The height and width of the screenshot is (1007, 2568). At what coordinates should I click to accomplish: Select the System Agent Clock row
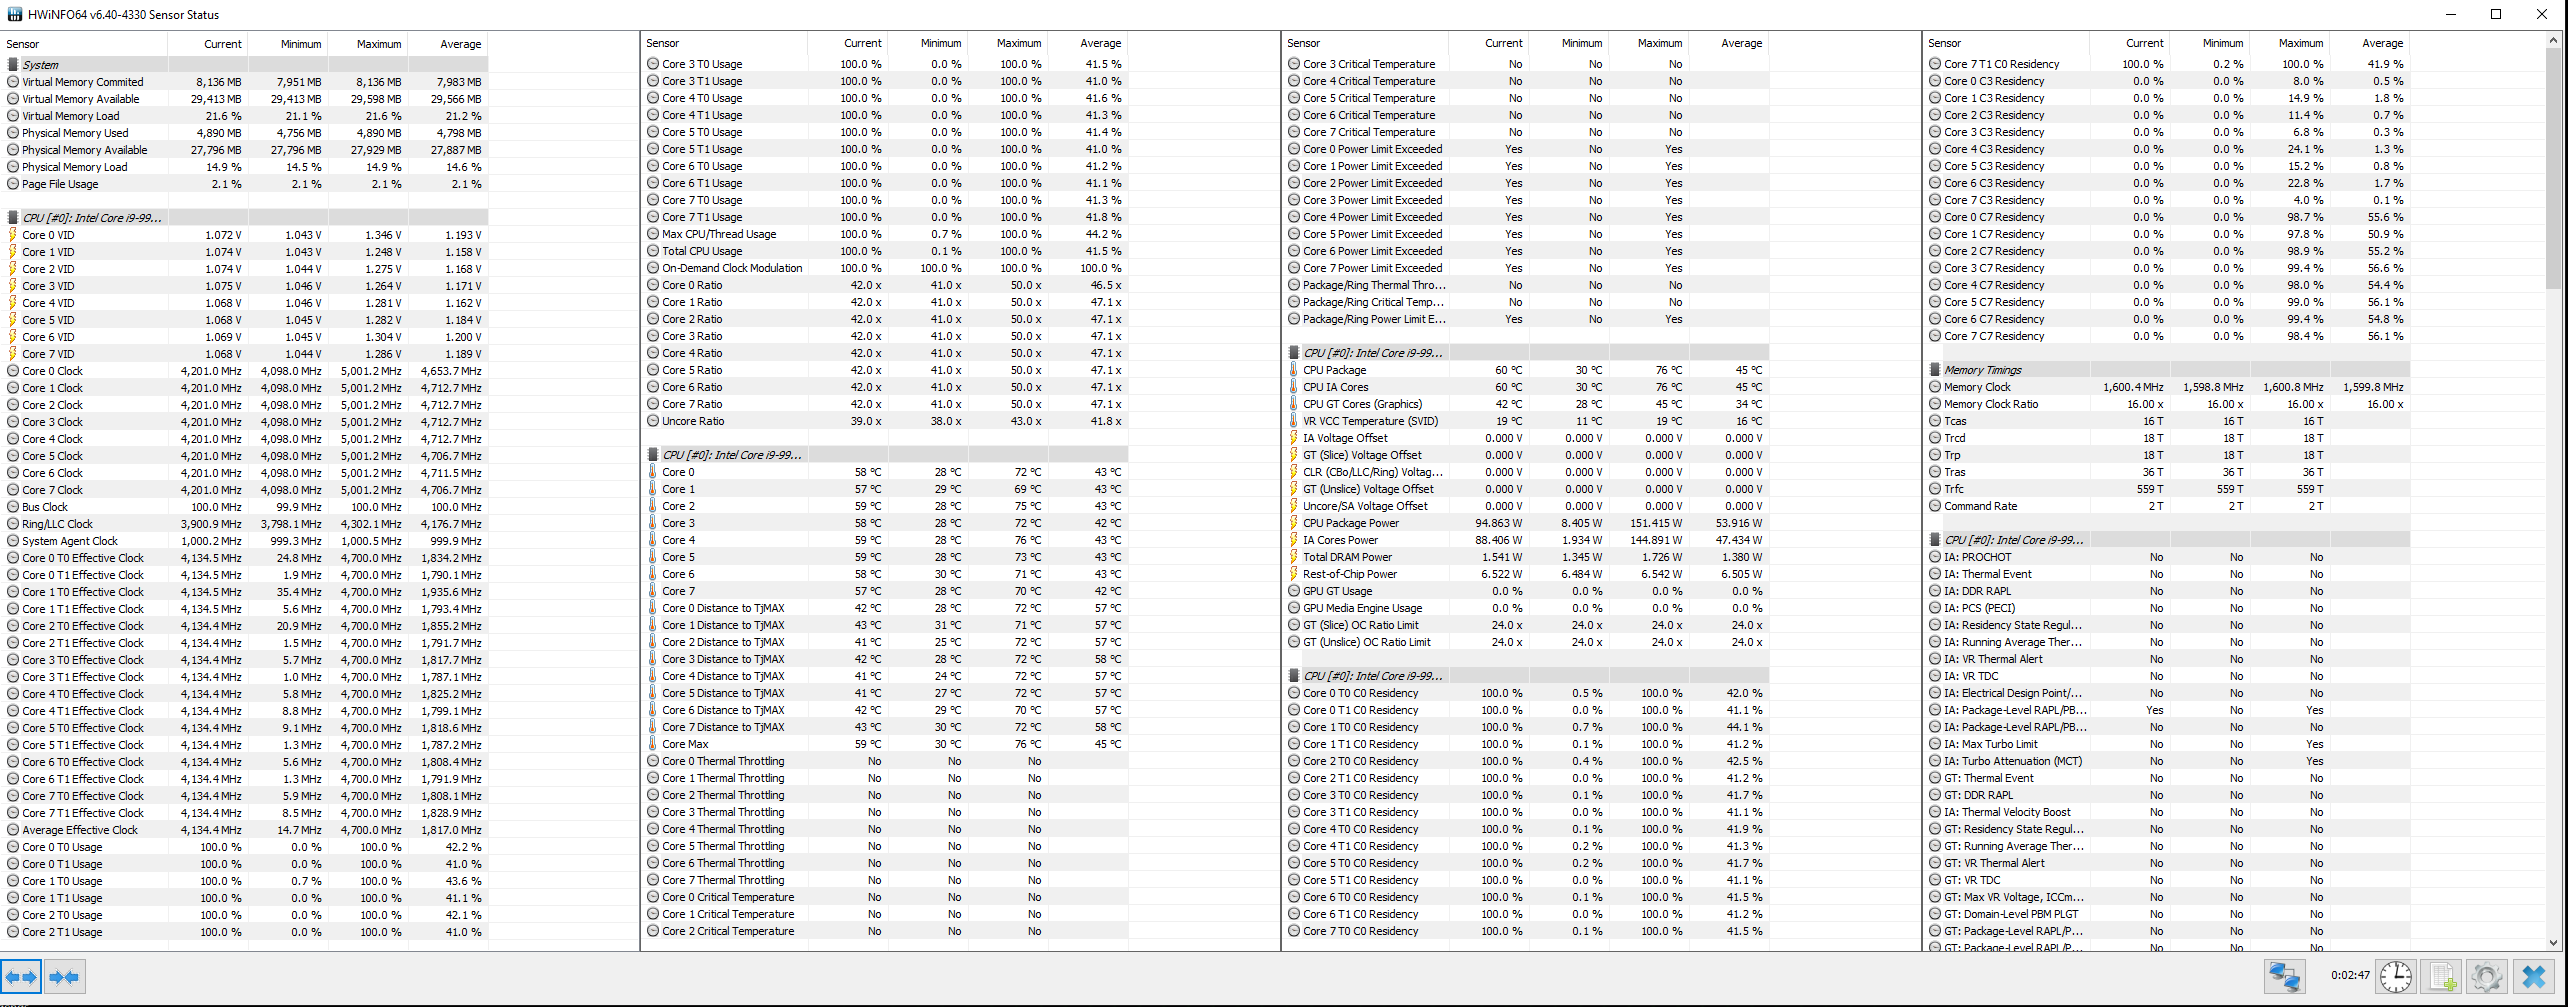point(245,541)
